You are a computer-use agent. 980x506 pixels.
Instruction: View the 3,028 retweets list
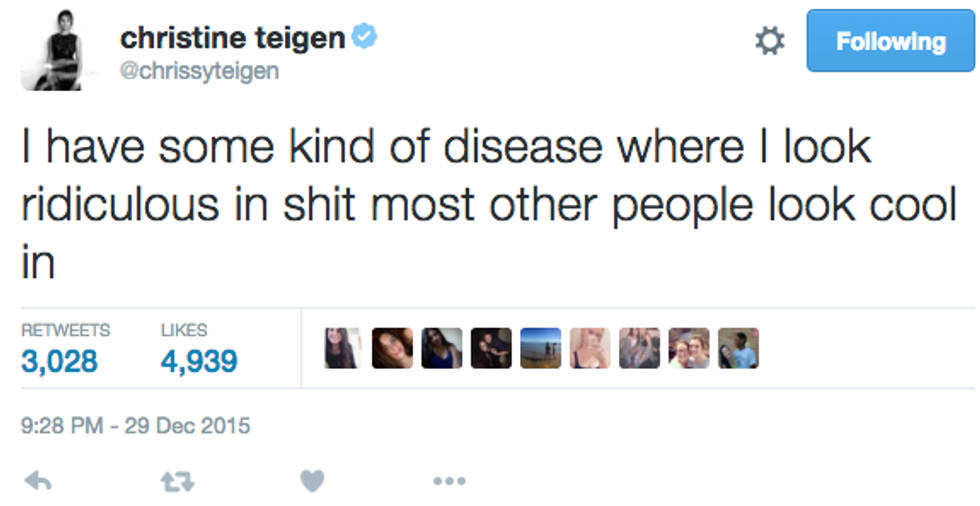[60, 361]
